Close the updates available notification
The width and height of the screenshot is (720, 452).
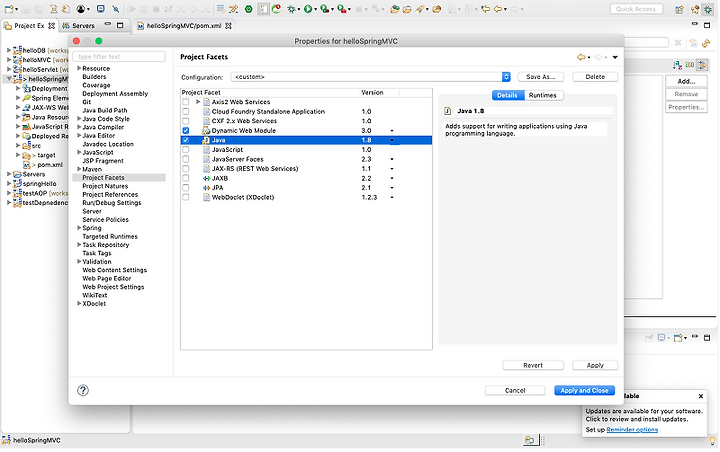point(701,396)
